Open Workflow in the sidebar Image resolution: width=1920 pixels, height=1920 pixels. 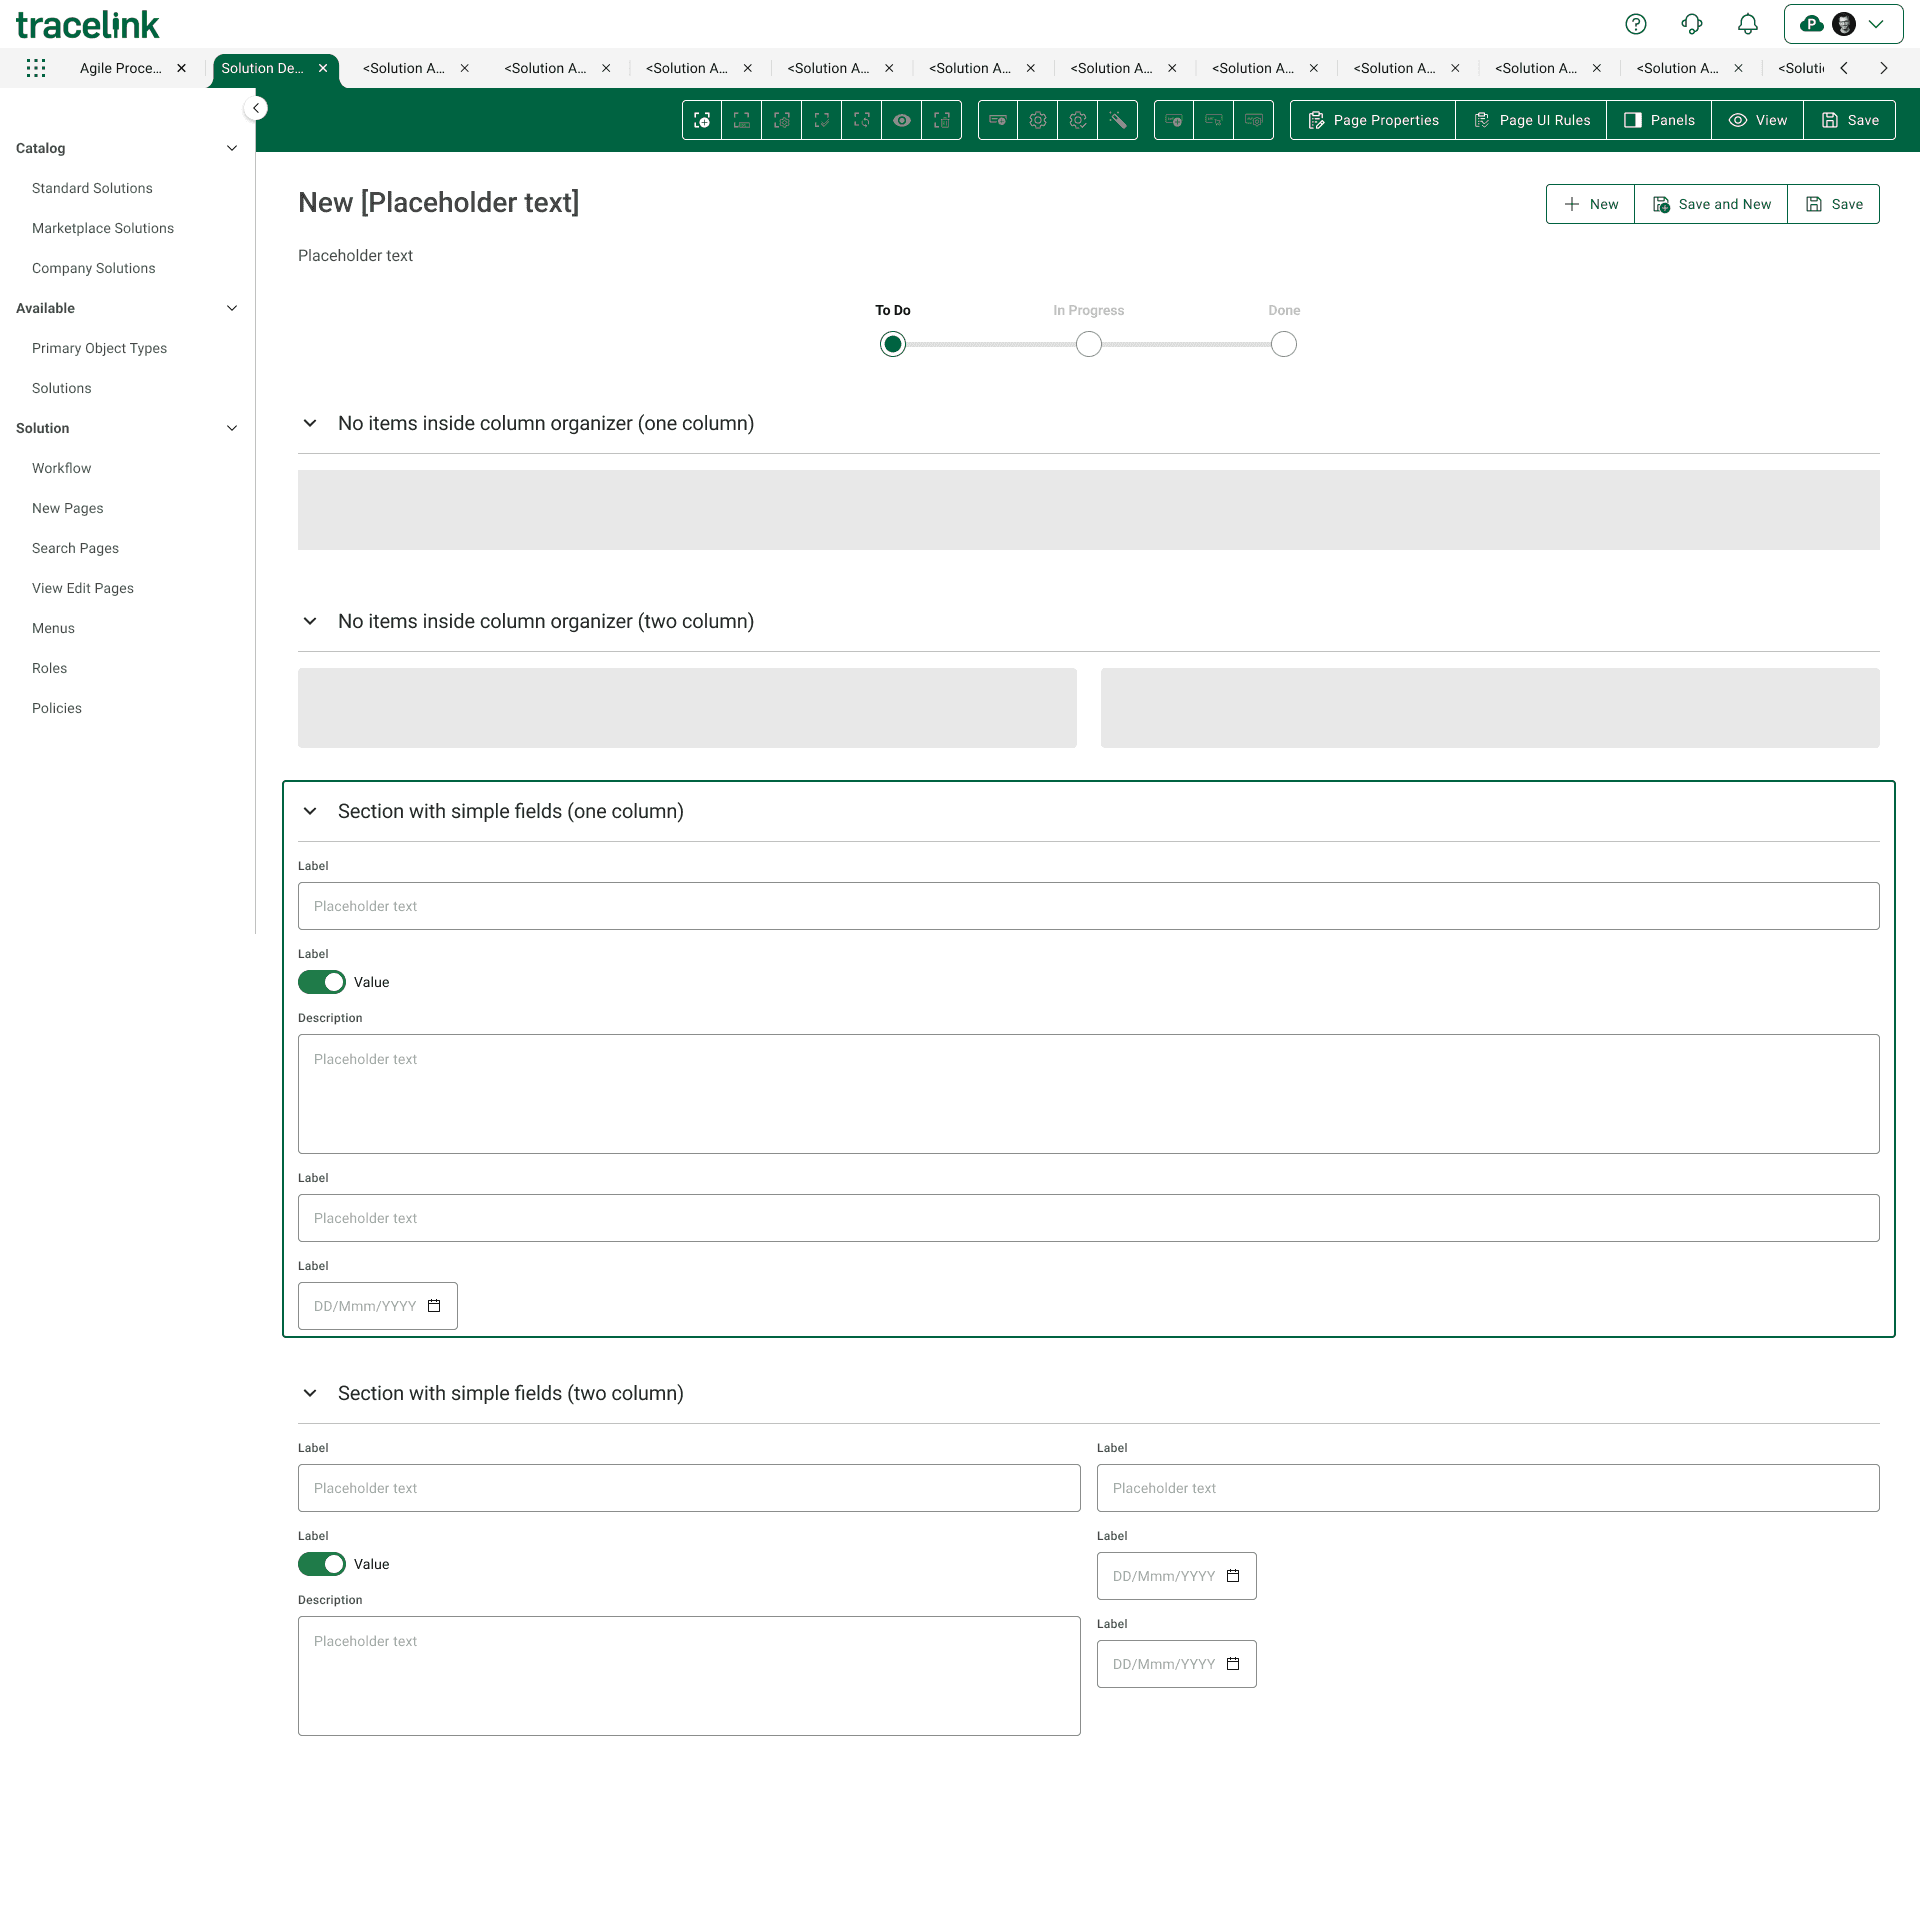(x=62, y=468)
